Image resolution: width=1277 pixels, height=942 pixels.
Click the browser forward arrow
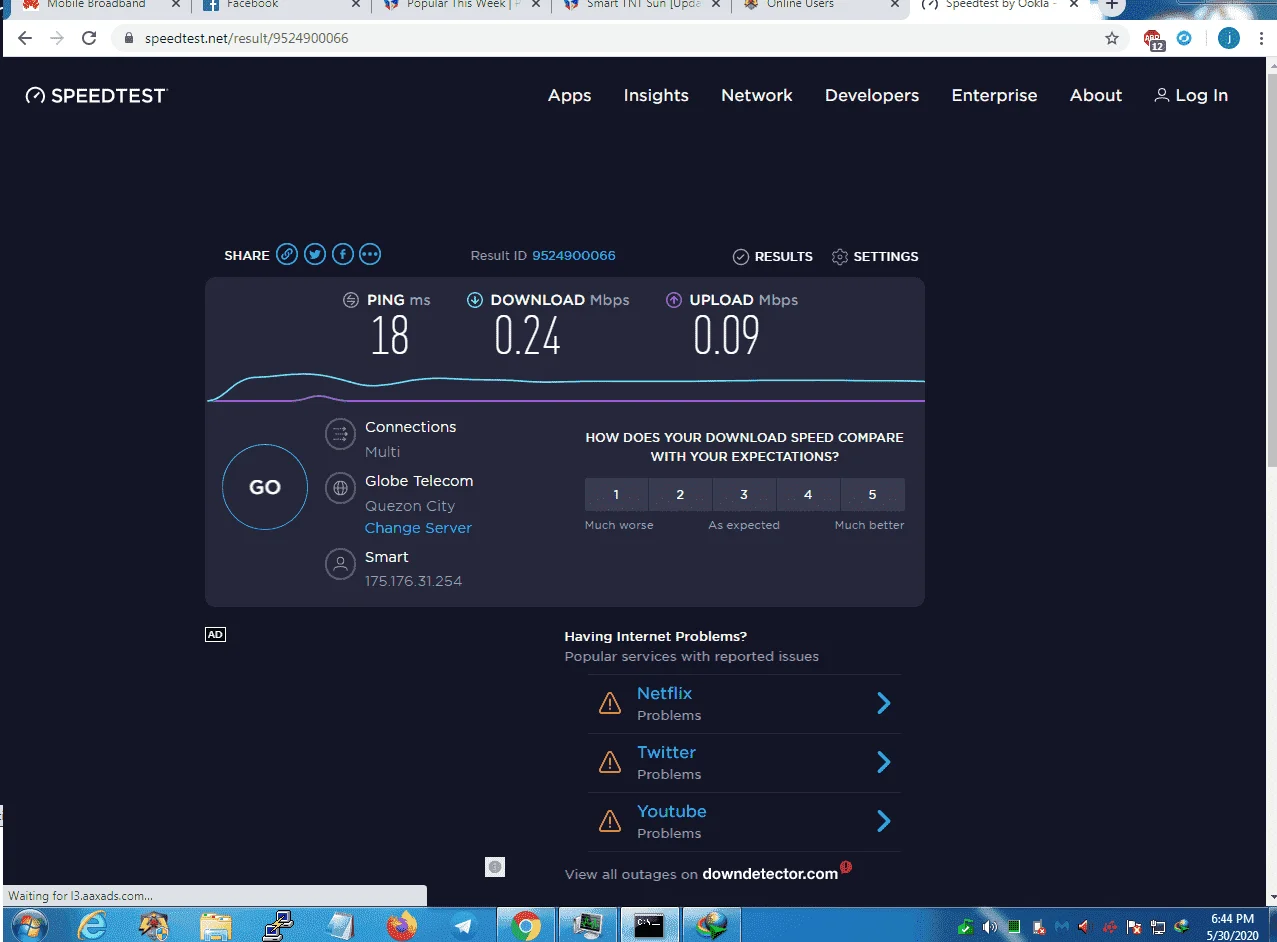(57, 39)
